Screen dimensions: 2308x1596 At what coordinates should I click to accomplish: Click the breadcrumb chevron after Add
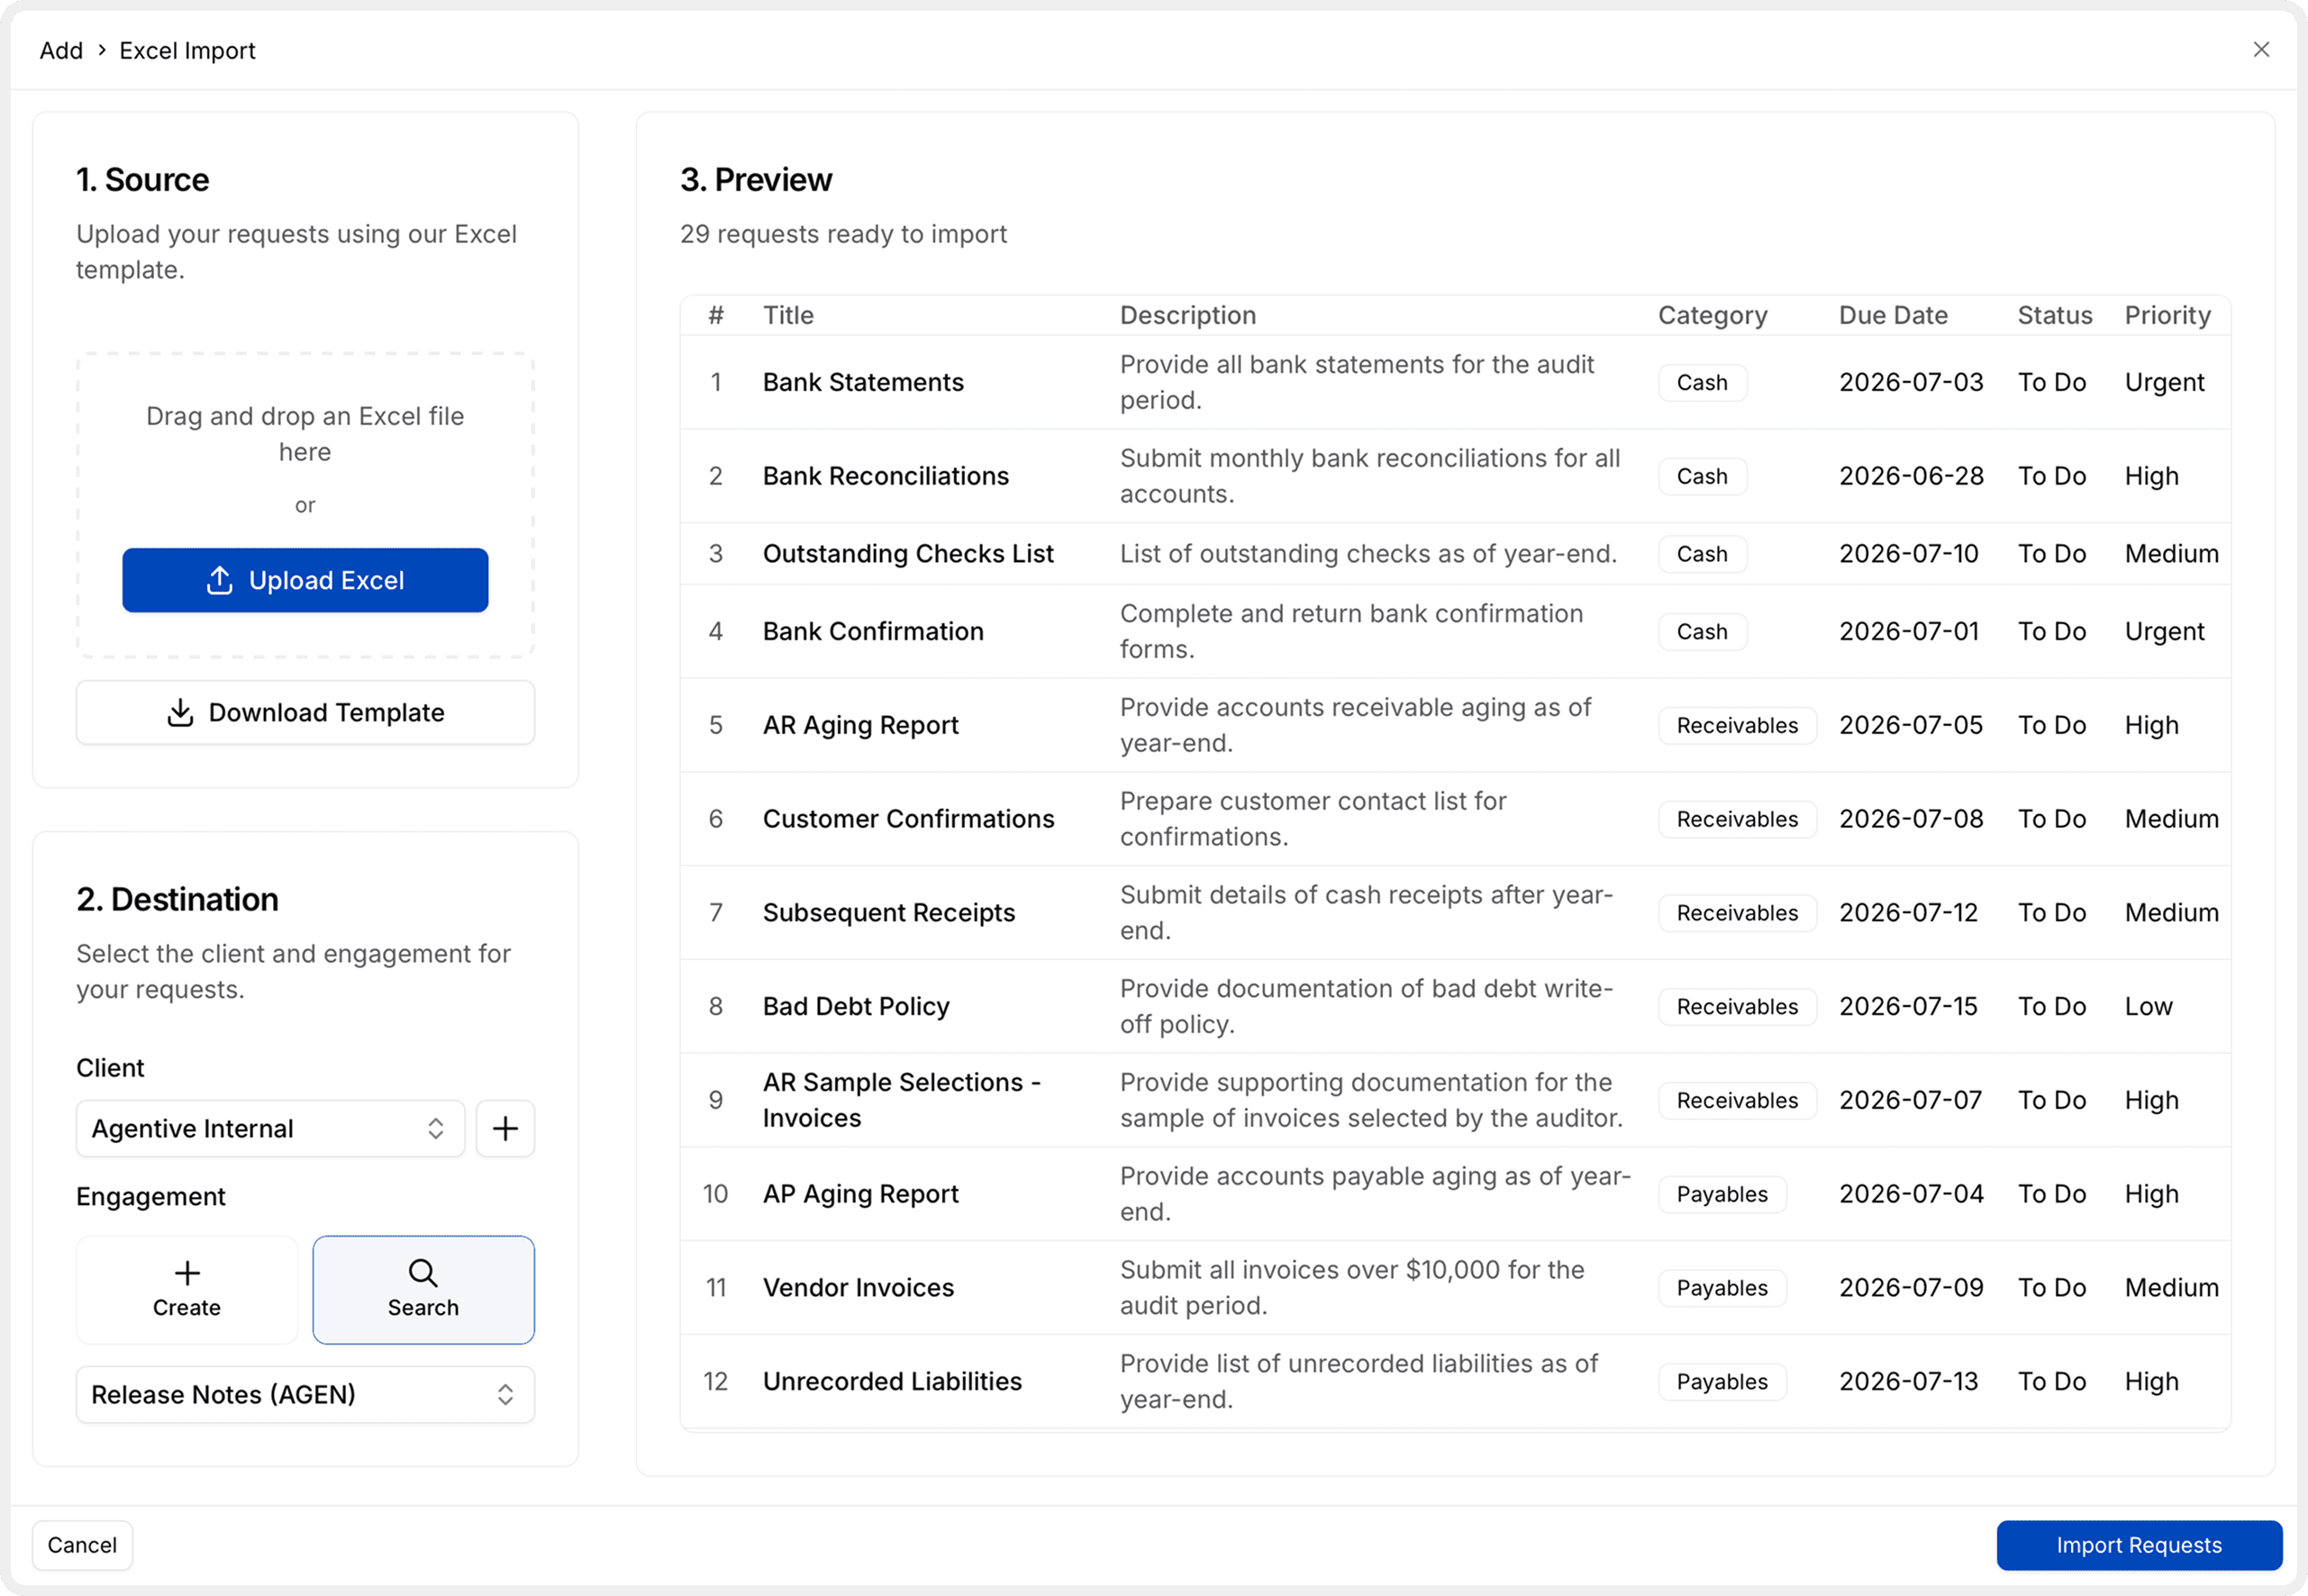102,50
